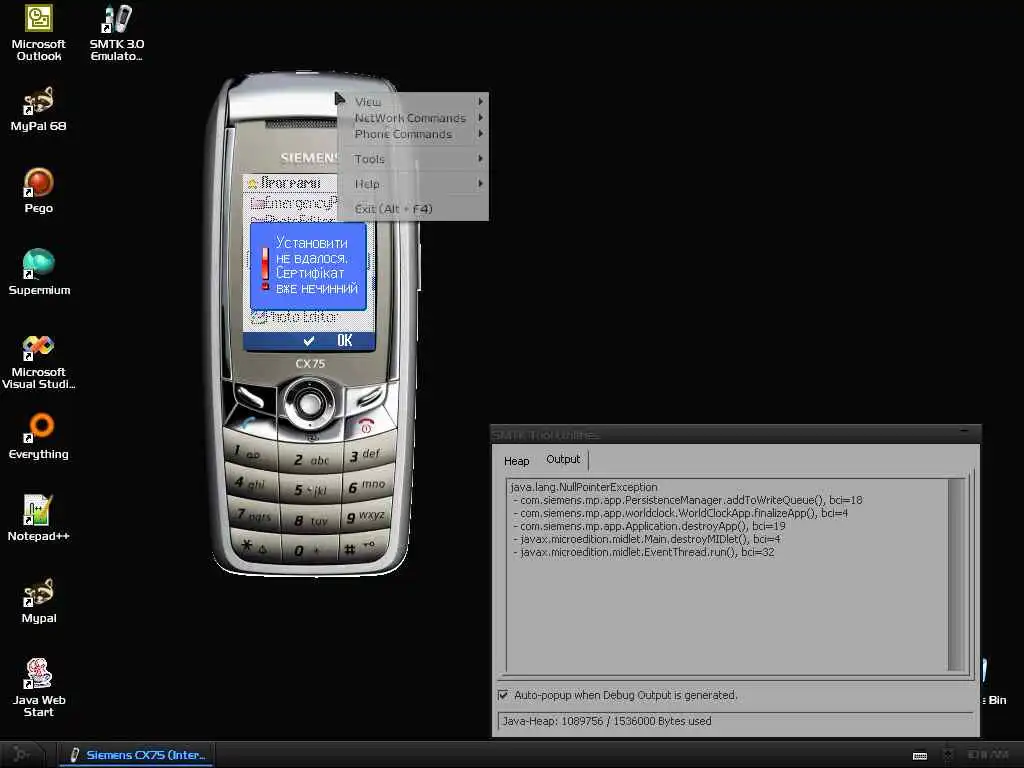1024x768 pixels.
Task: Expand the Network Commands arrow
Action: 480,118
